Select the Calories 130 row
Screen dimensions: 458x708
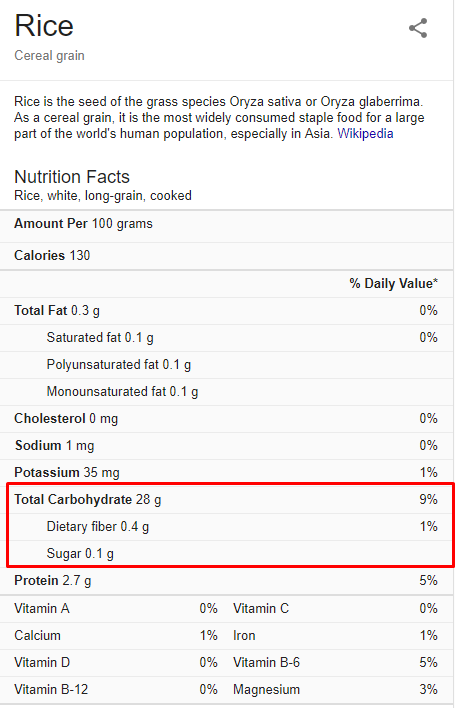point(227,256)
